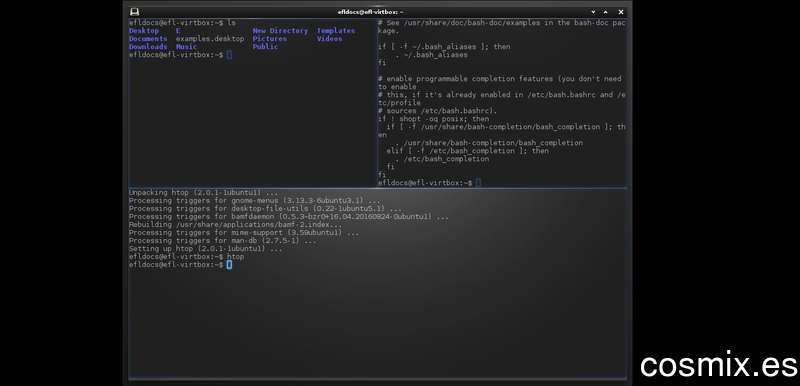The image size is (800, 386).
Task: Click the '. ~/.bash_aliases' line in right pane
Action: click(431, 55)
